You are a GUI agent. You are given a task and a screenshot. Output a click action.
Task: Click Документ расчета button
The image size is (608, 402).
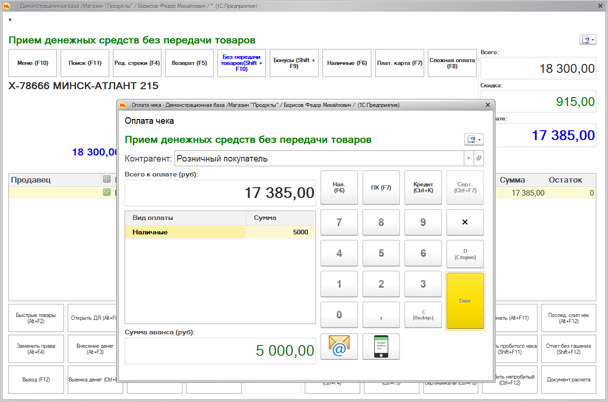coord(568,380)
